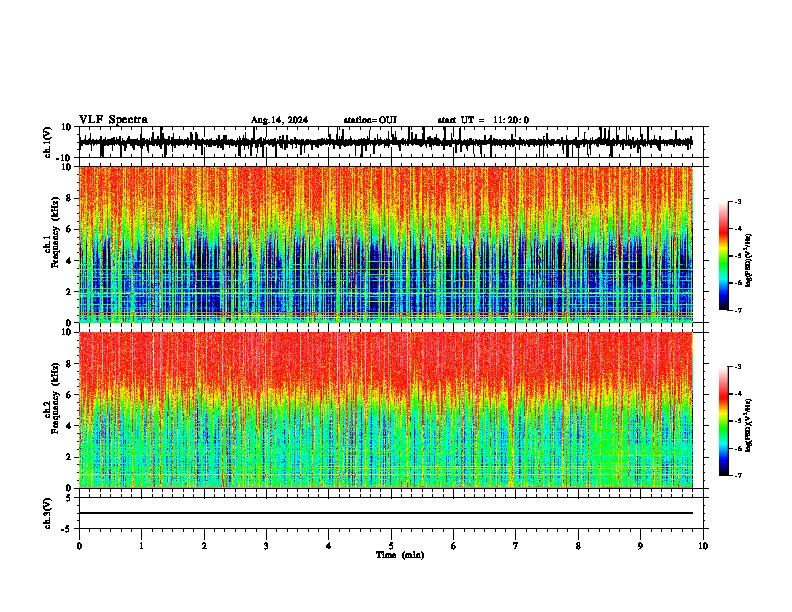Click the "start UT = 11:20:0" header text

tap(483, 120)
